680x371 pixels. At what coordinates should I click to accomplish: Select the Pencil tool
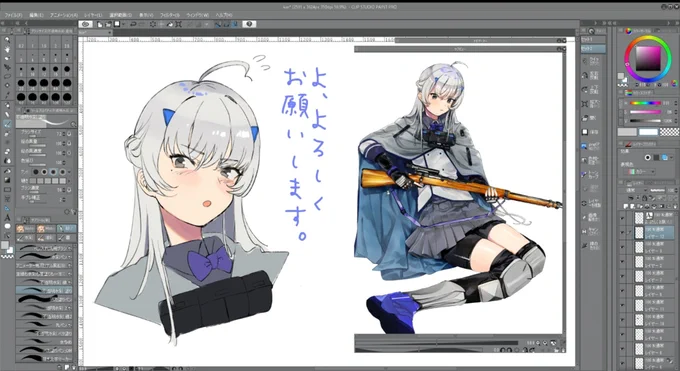click(7, 115)
